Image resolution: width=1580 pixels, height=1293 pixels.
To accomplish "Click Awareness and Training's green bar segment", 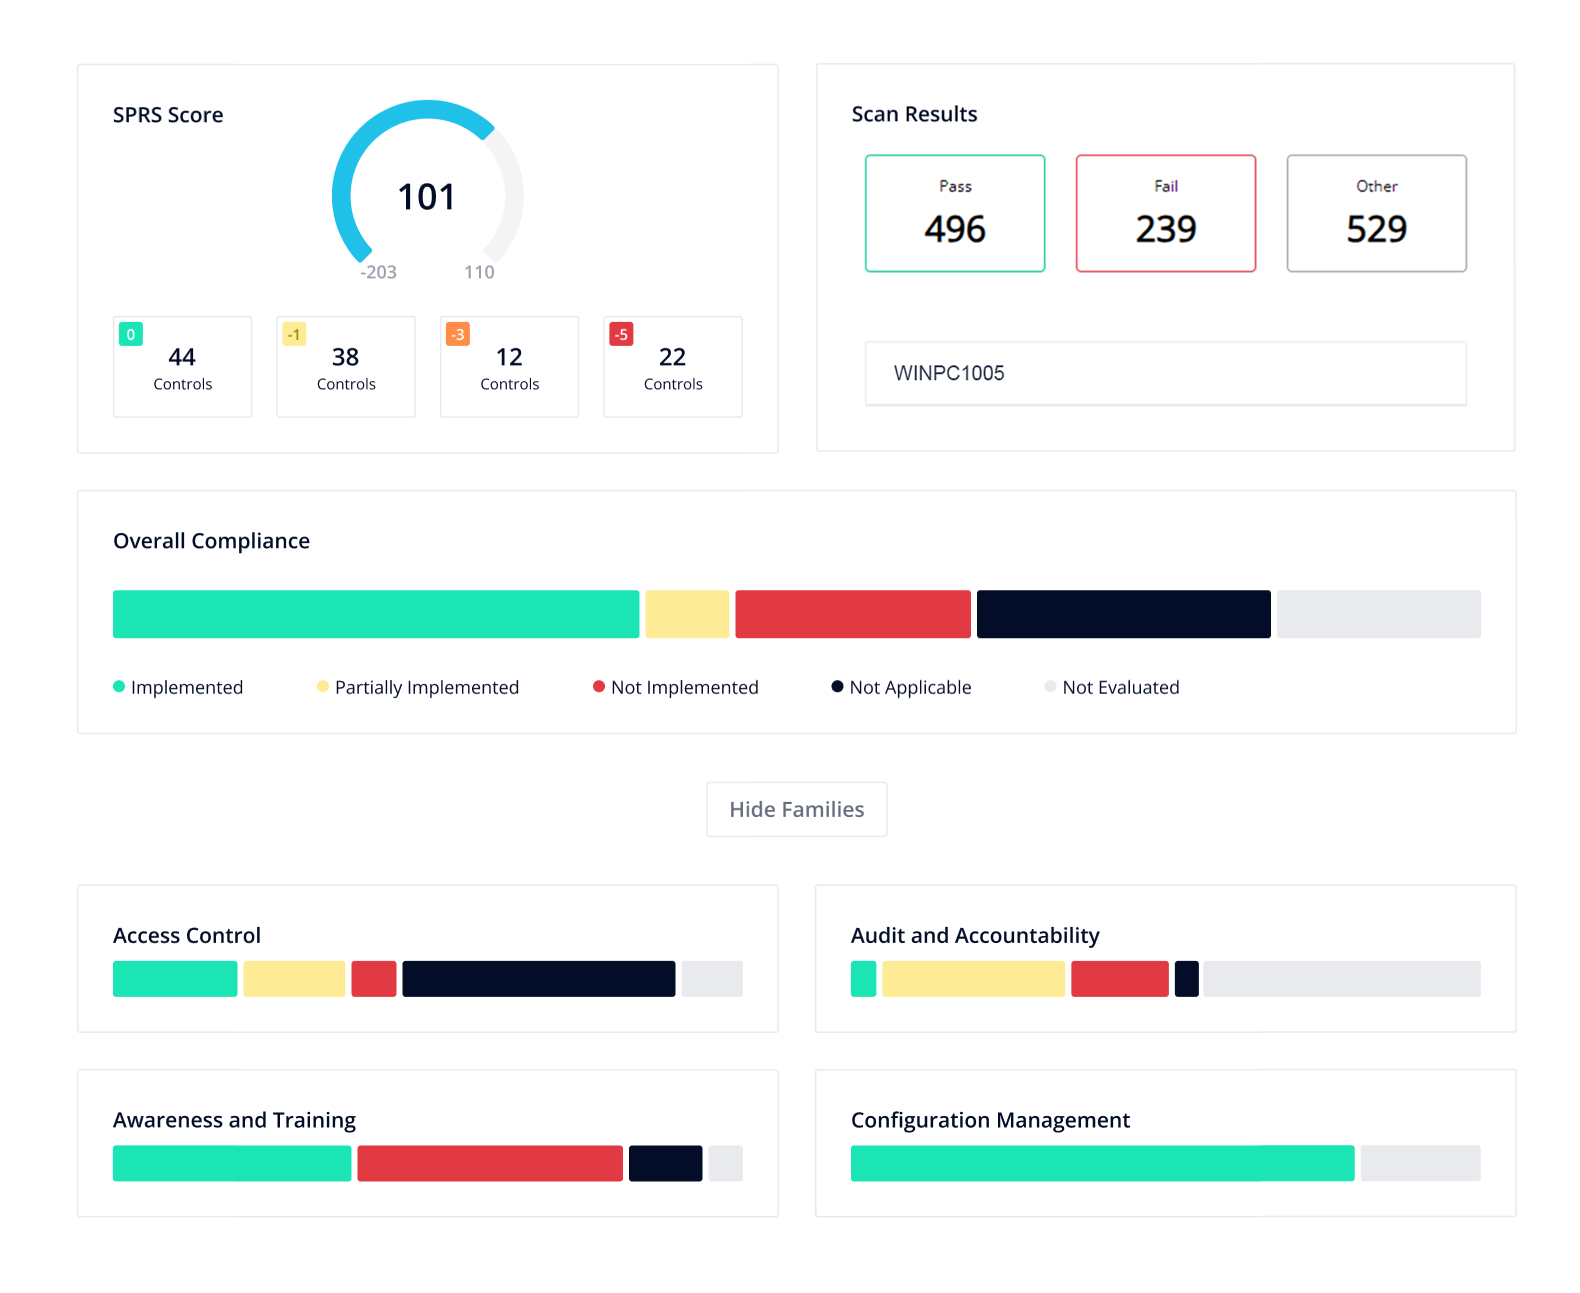I will pyautogui.click(x=232, y=1164).
